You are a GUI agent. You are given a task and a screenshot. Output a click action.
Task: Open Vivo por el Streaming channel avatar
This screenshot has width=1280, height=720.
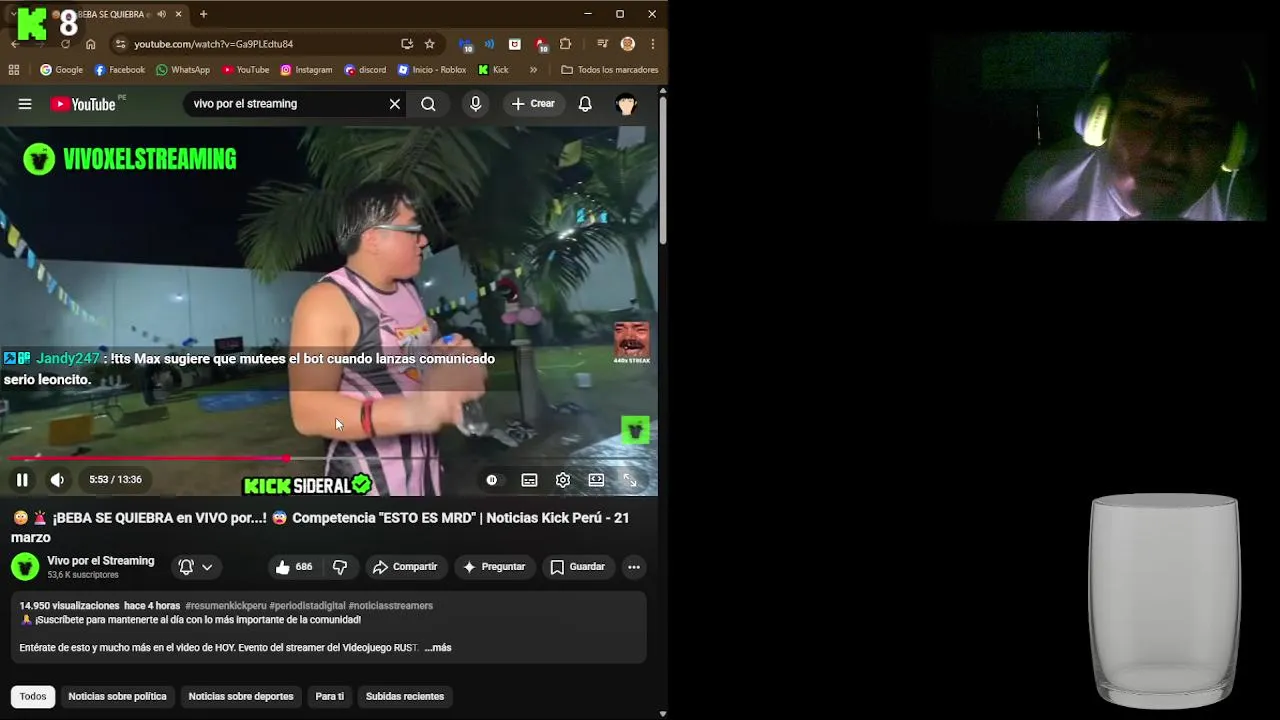(25, 567)
